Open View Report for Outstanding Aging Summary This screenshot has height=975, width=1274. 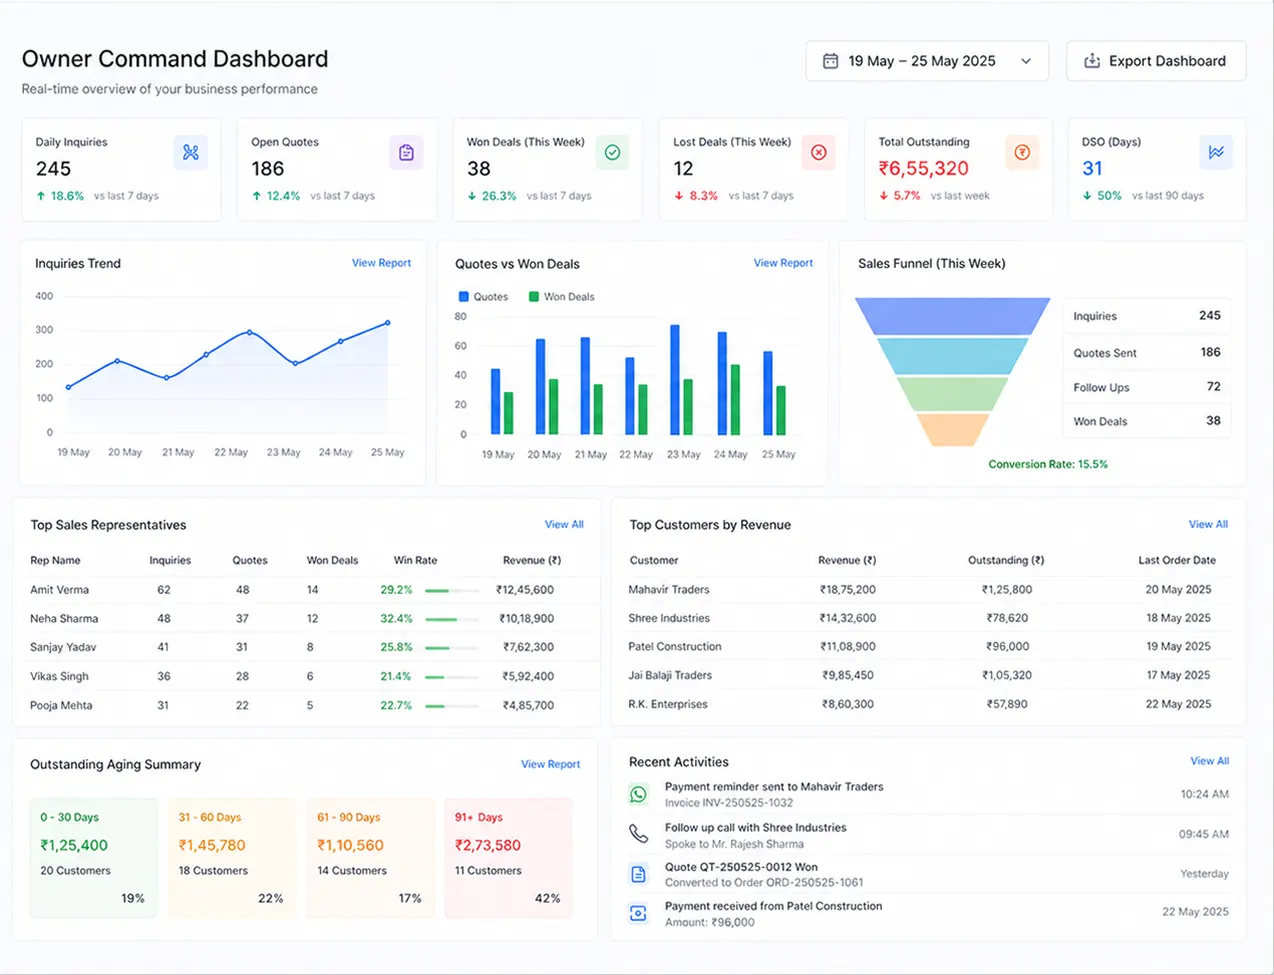[550, 764]
